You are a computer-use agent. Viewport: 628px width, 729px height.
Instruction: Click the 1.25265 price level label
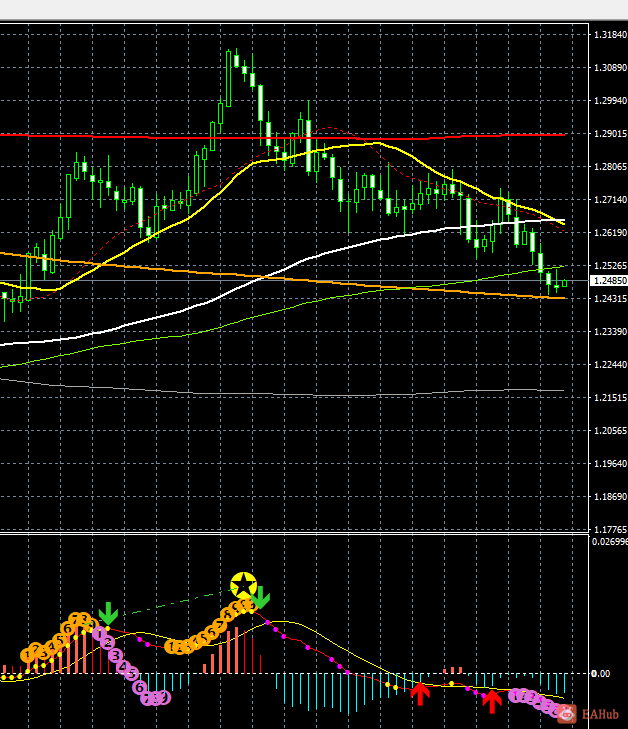(610, 266)
